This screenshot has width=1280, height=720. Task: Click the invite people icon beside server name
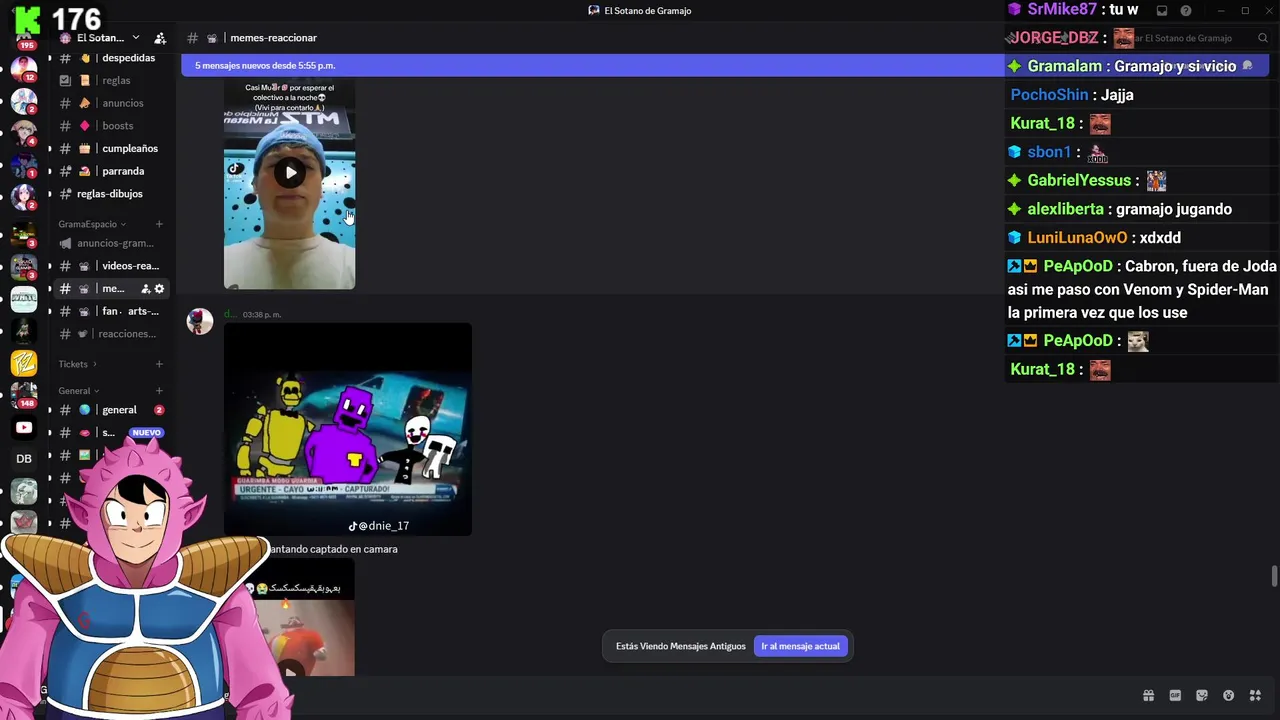tap(160, 38)
